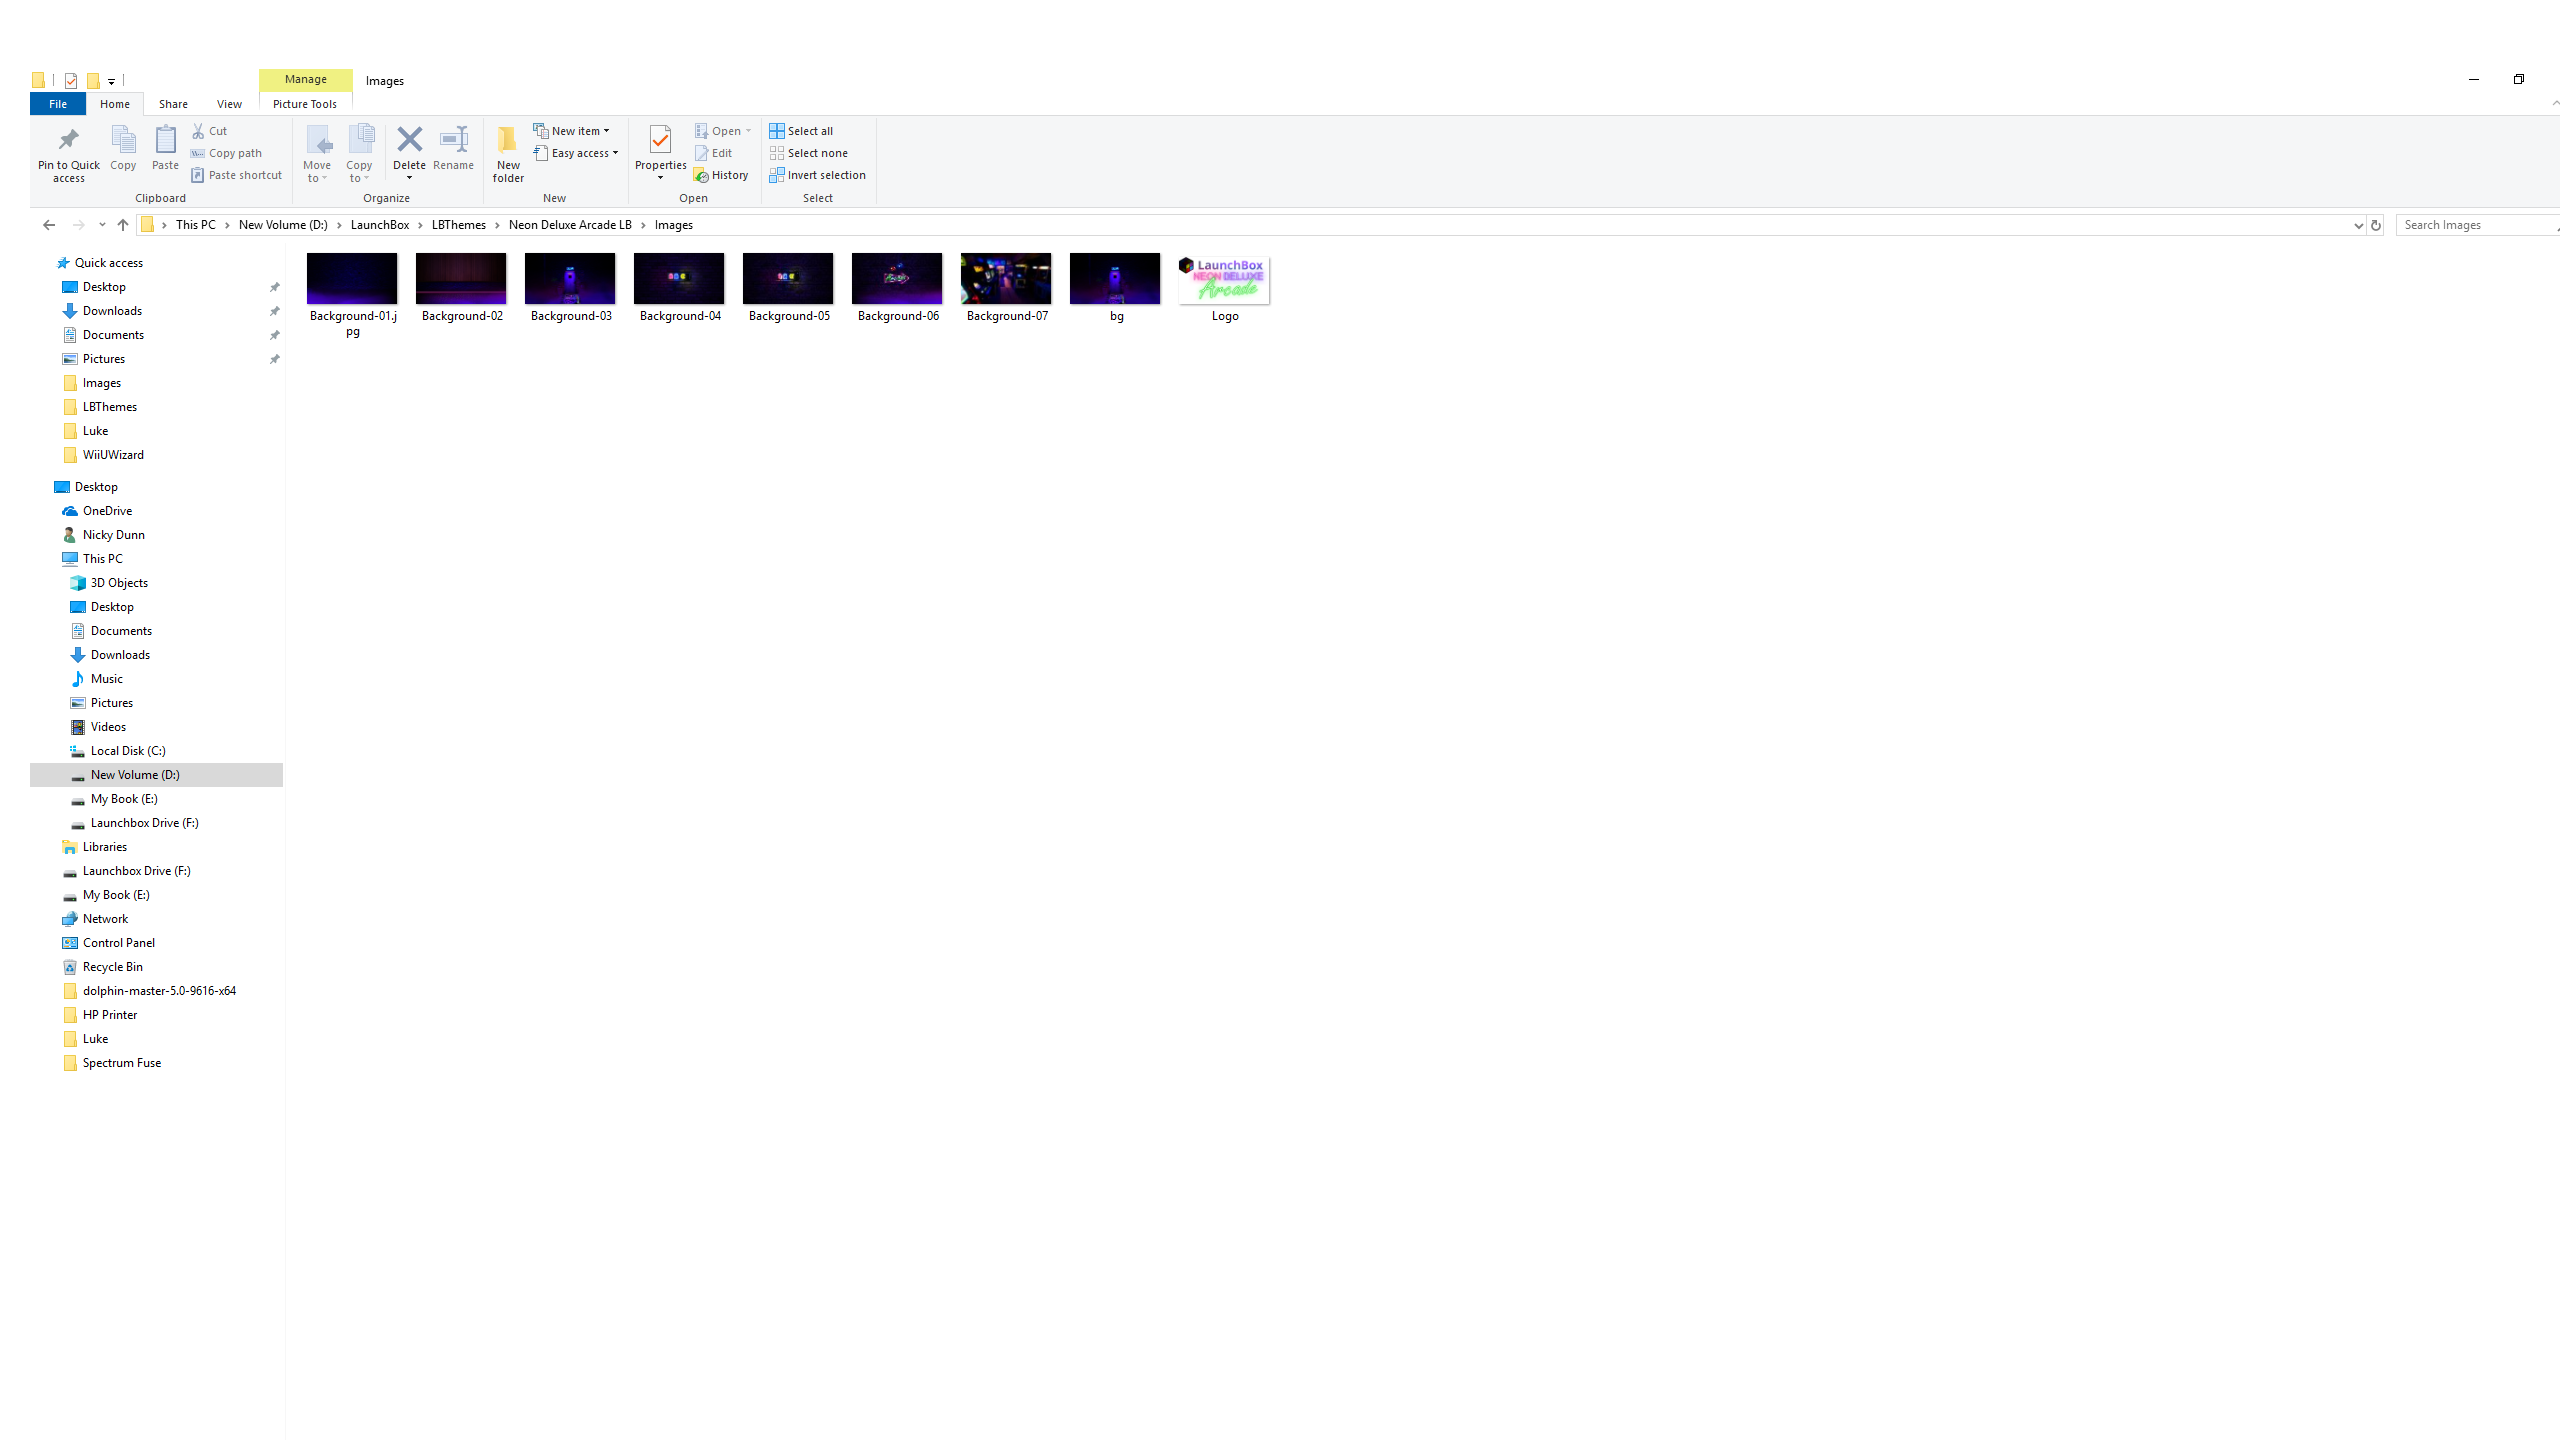Screen dimensions: 2560x1440
Task: Open the Copy to menu
Action: (359, 154)
